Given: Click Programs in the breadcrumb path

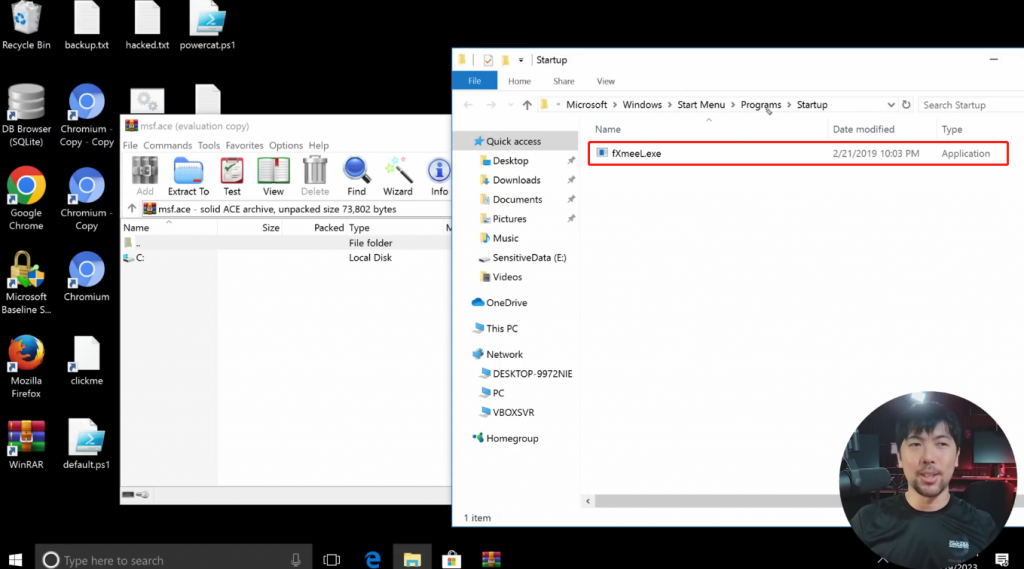Looking at the screenshot, I should click(x=761, y=105).
